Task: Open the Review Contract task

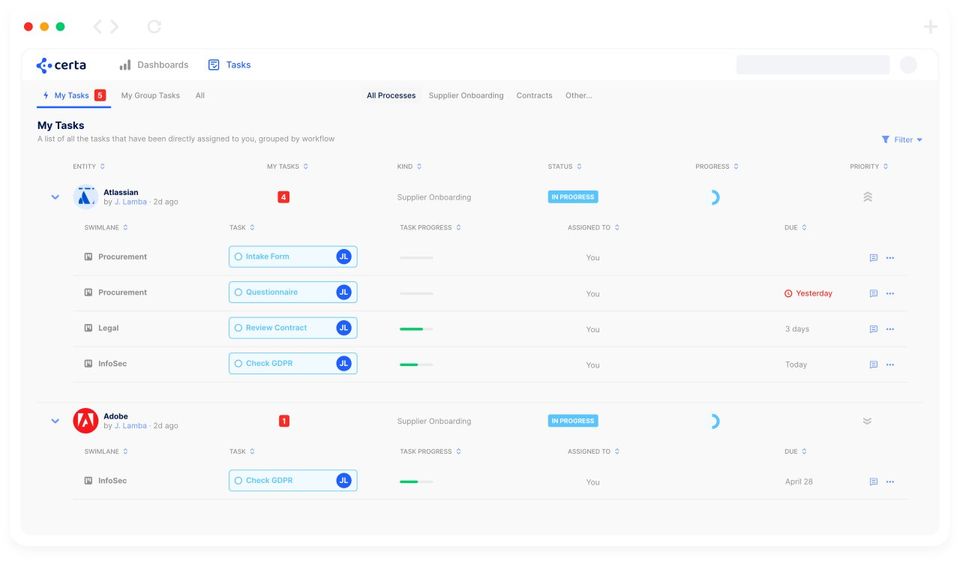Action: tap(293, 328)
